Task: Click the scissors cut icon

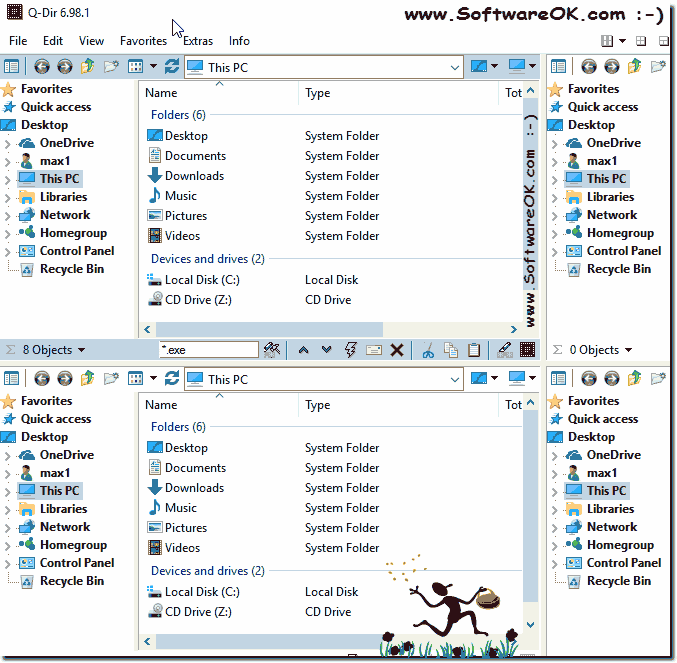Action: point(428,350)
